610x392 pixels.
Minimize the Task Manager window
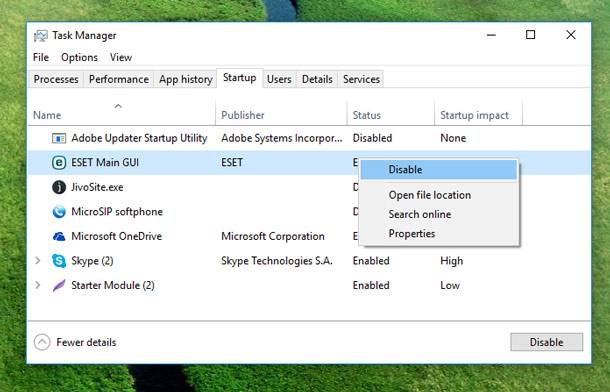point(491,35)
